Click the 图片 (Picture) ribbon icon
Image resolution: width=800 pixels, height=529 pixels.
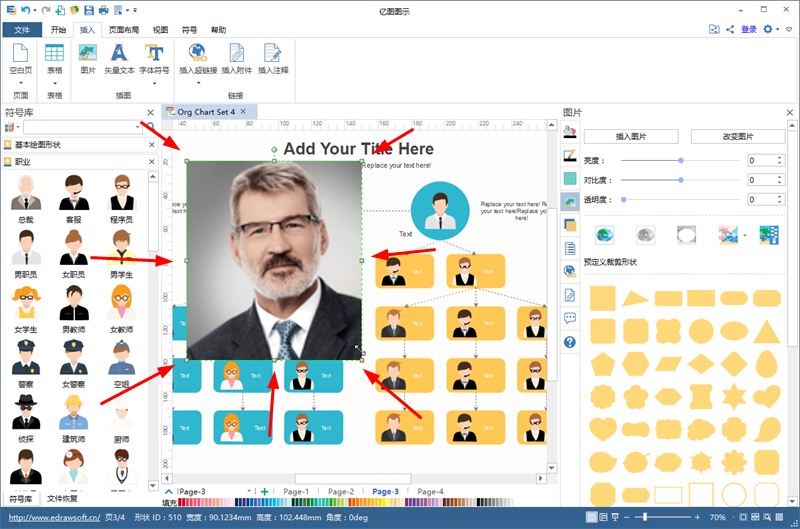coord(88,58)
